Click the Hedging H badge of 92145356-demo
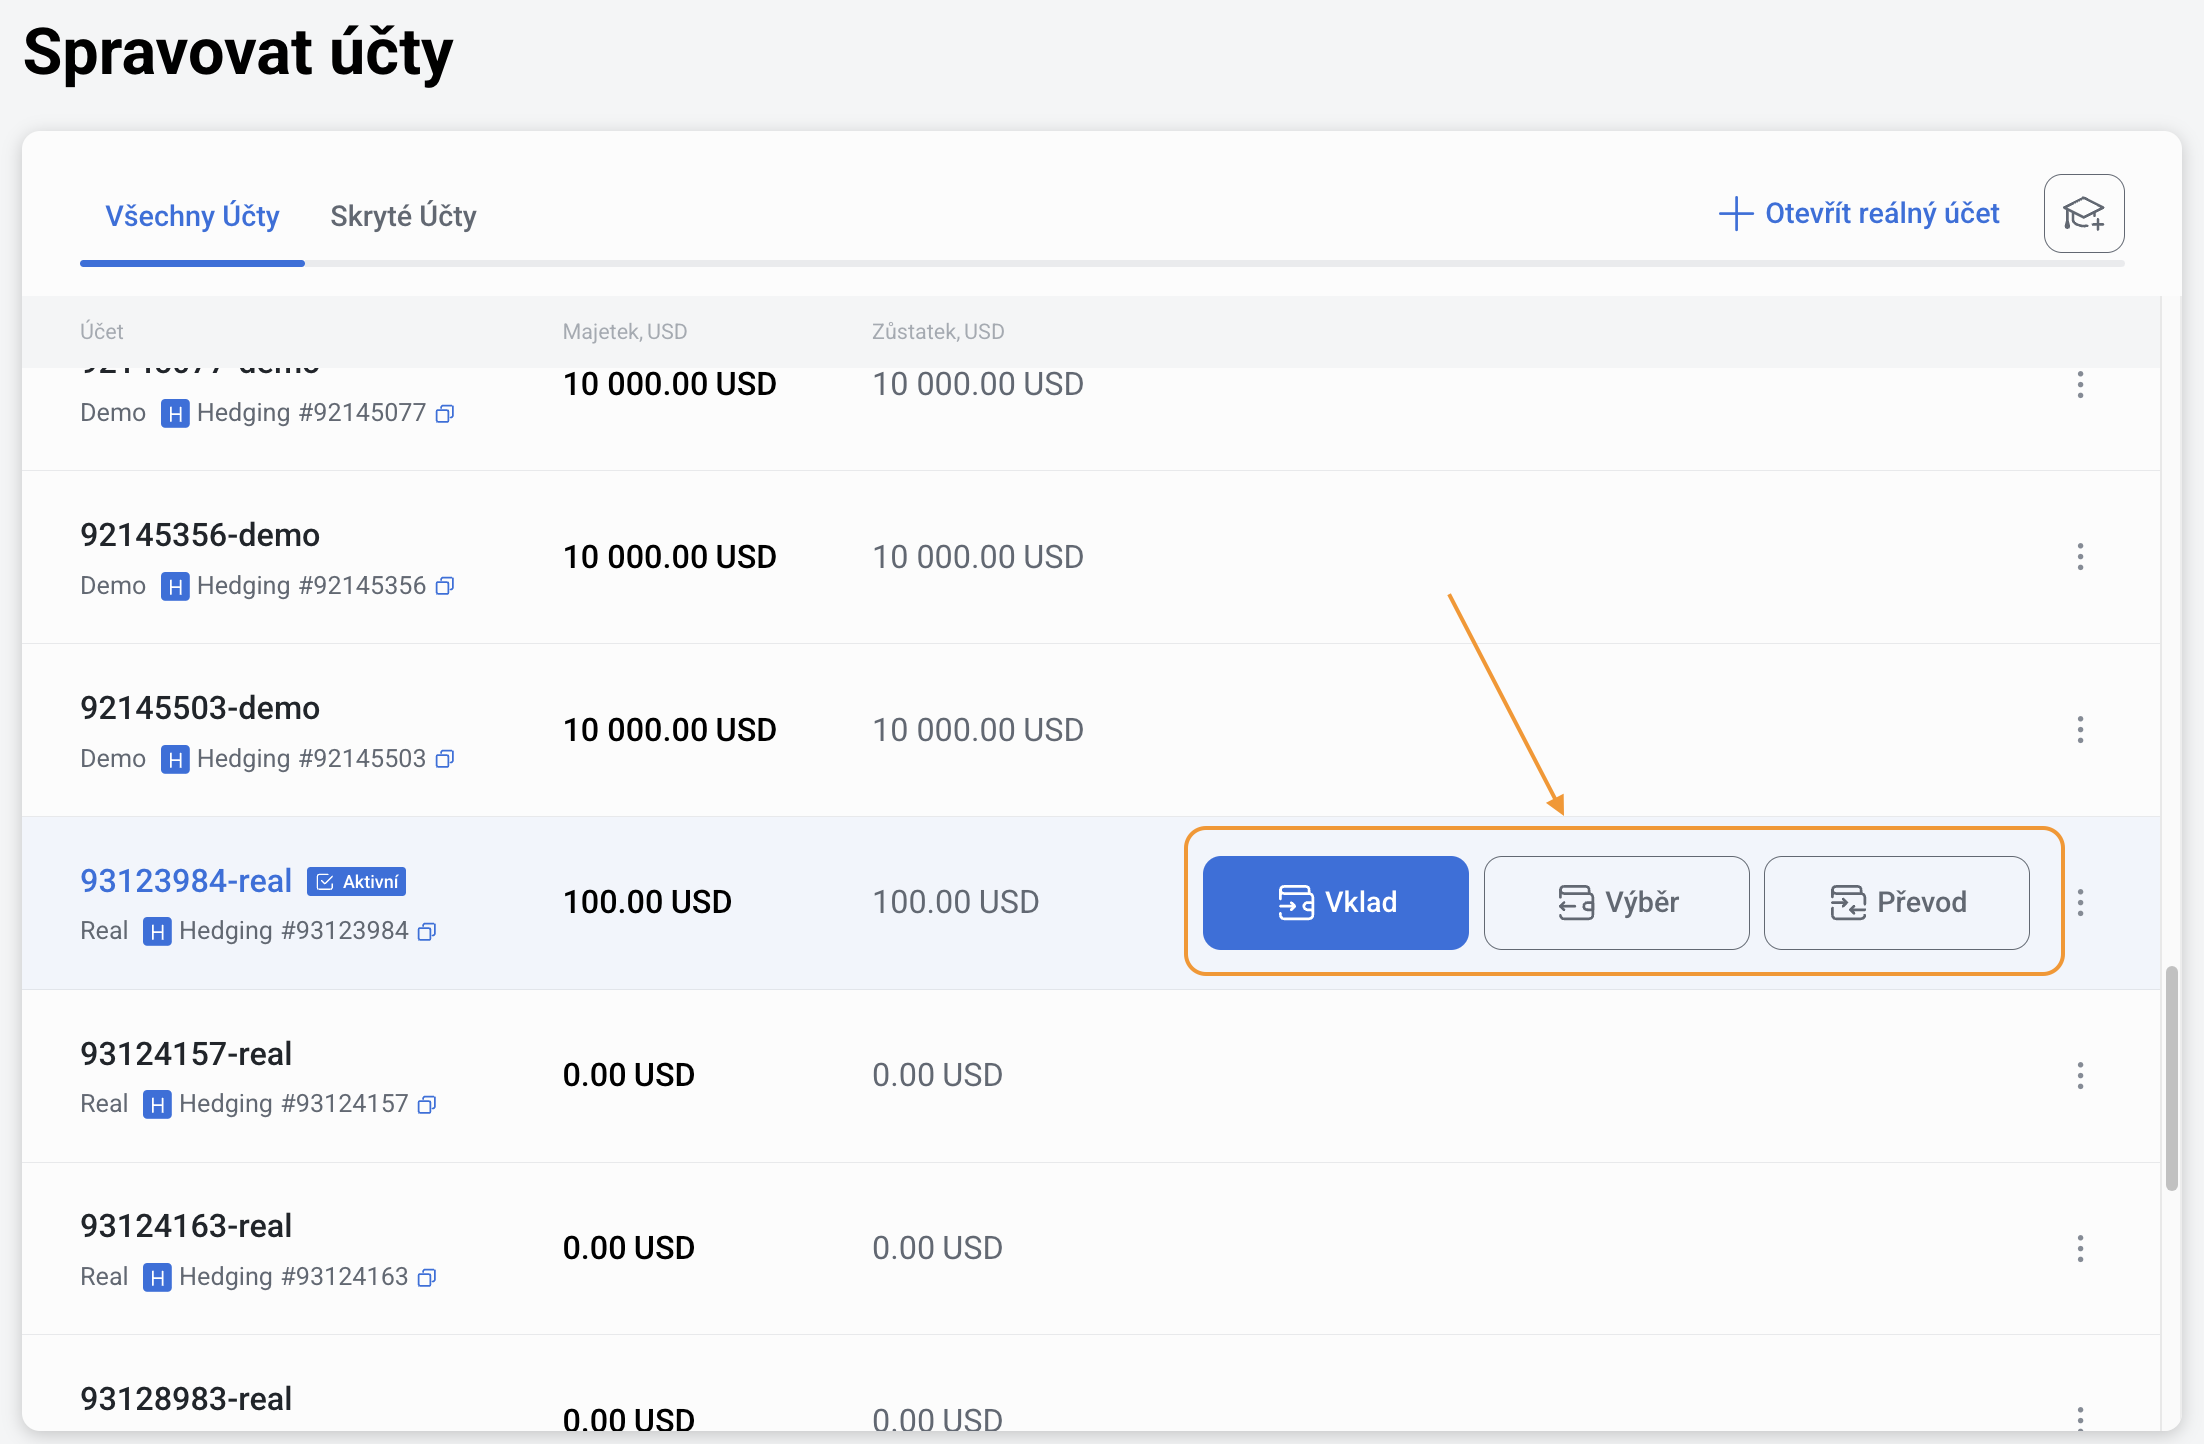 pos(175,586)
